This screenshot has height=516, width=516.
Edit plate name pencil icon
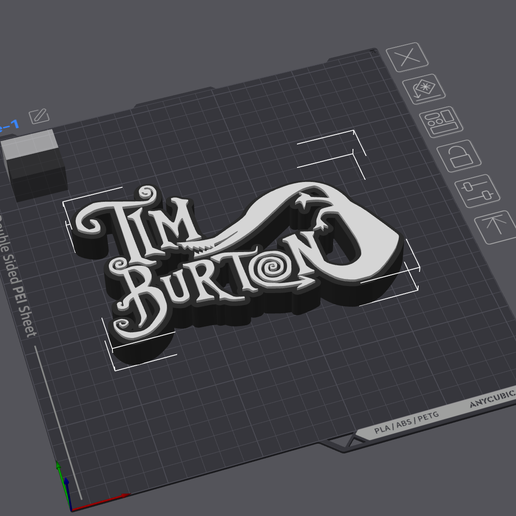[39, 116]
